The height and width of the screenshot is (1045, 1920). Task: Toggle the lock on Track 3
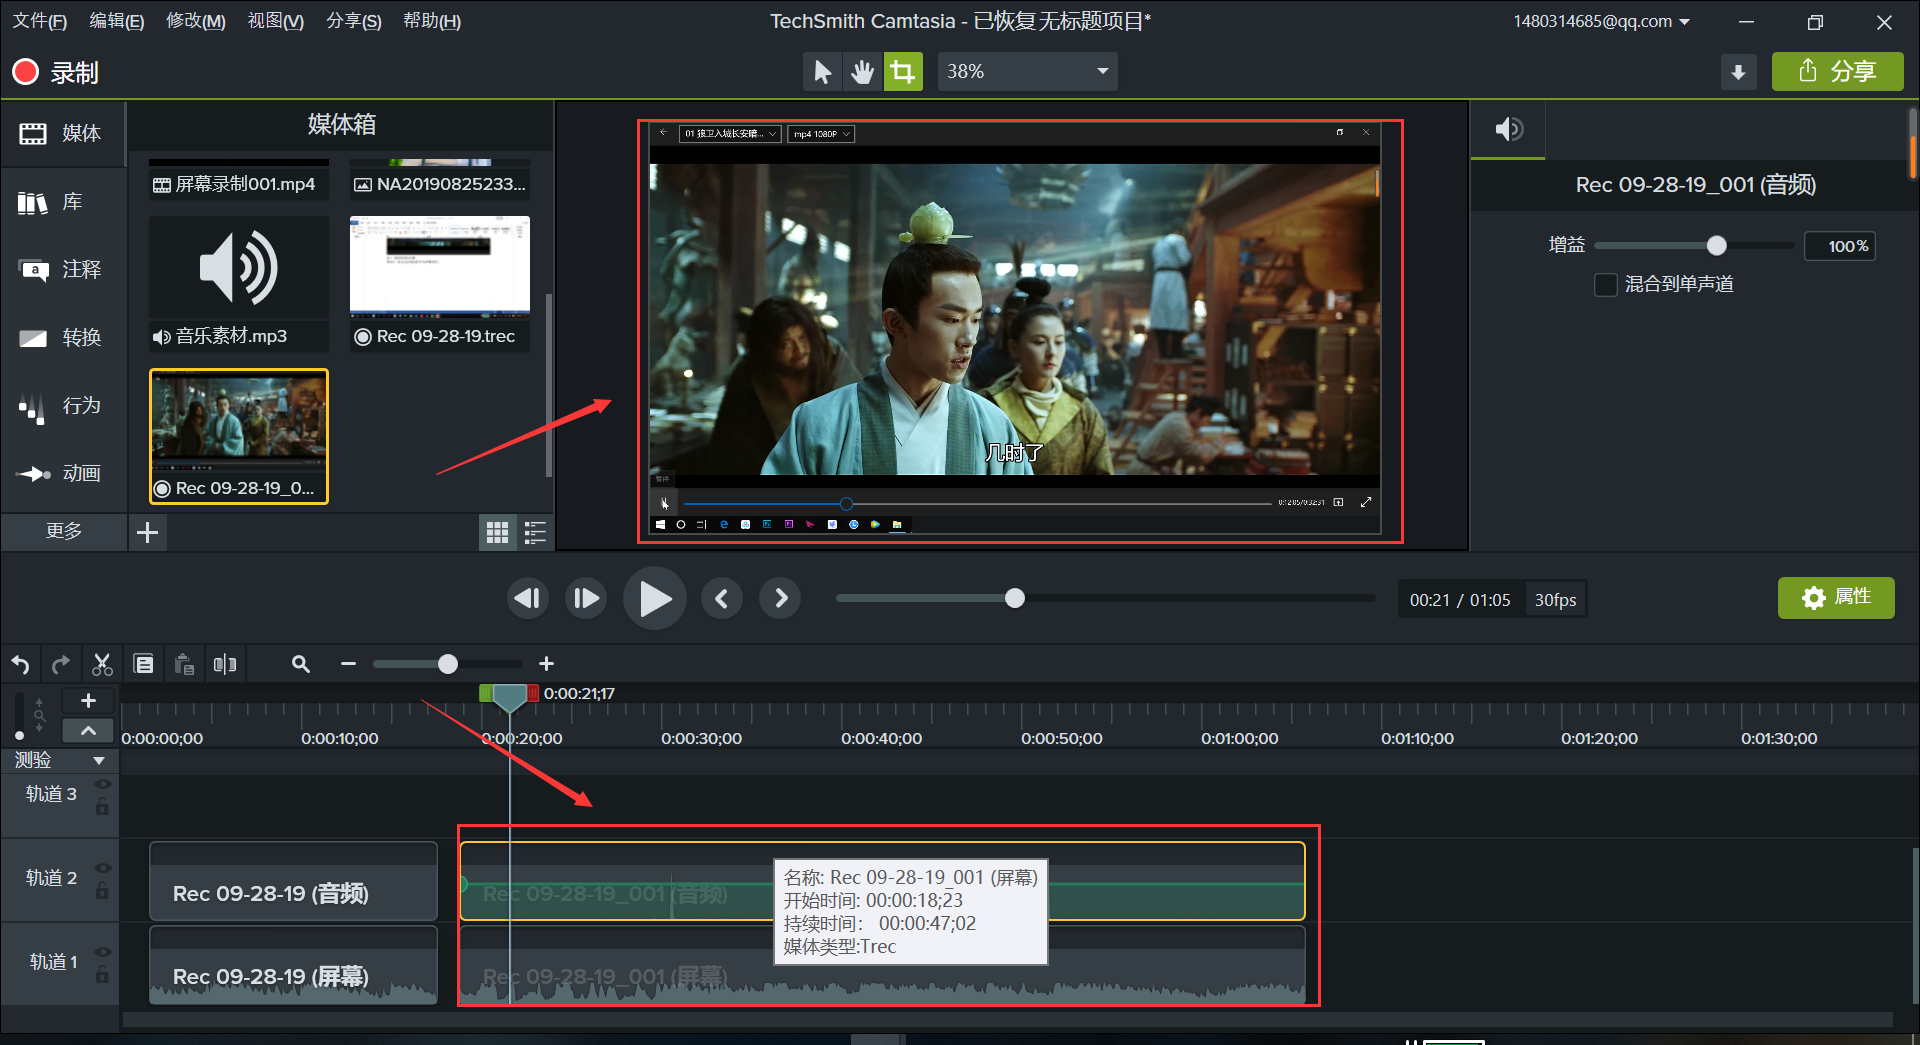point(102,806)
